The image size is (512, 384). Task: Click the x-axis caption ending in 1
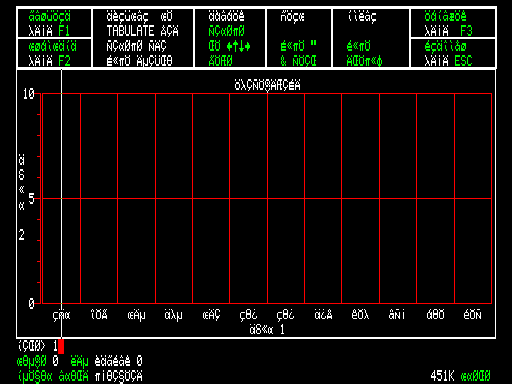click(267, 330)
